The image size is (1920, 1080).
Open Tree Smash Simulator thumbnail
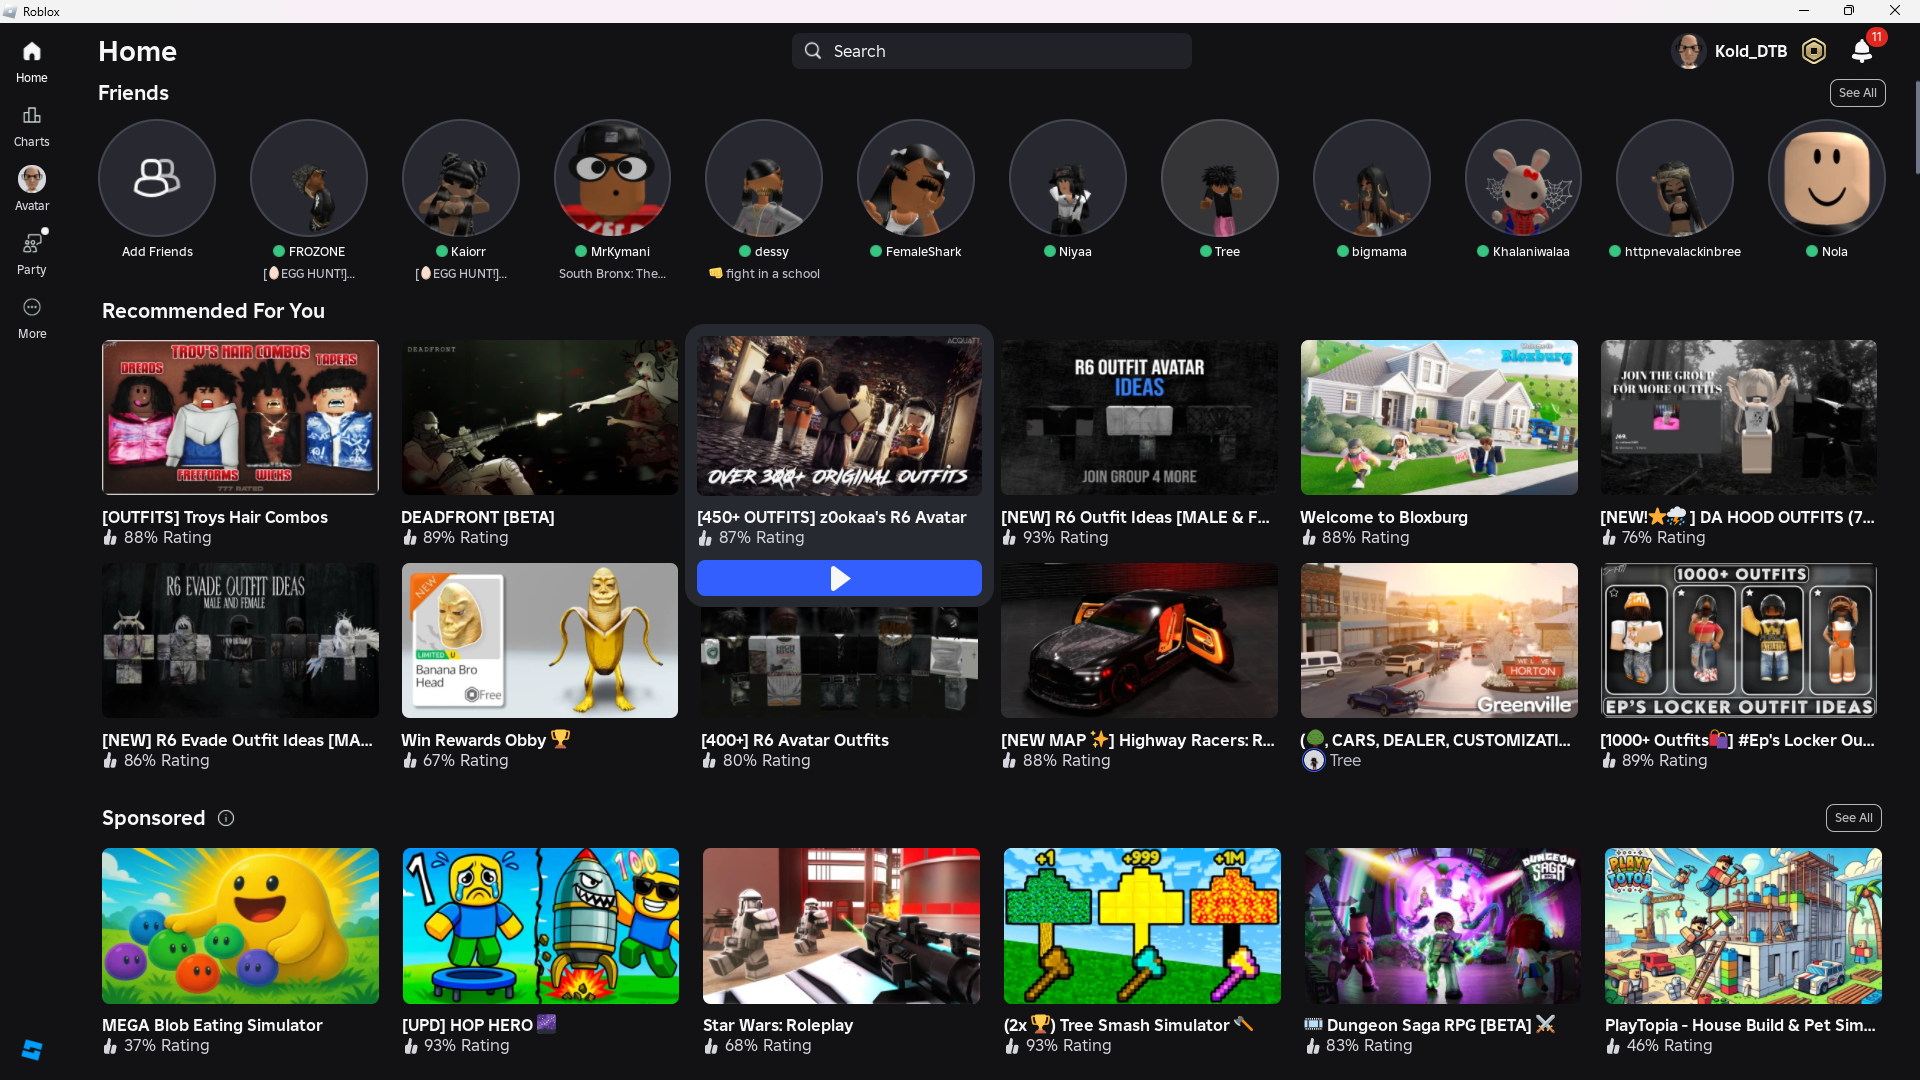(x=1142, y=926)
